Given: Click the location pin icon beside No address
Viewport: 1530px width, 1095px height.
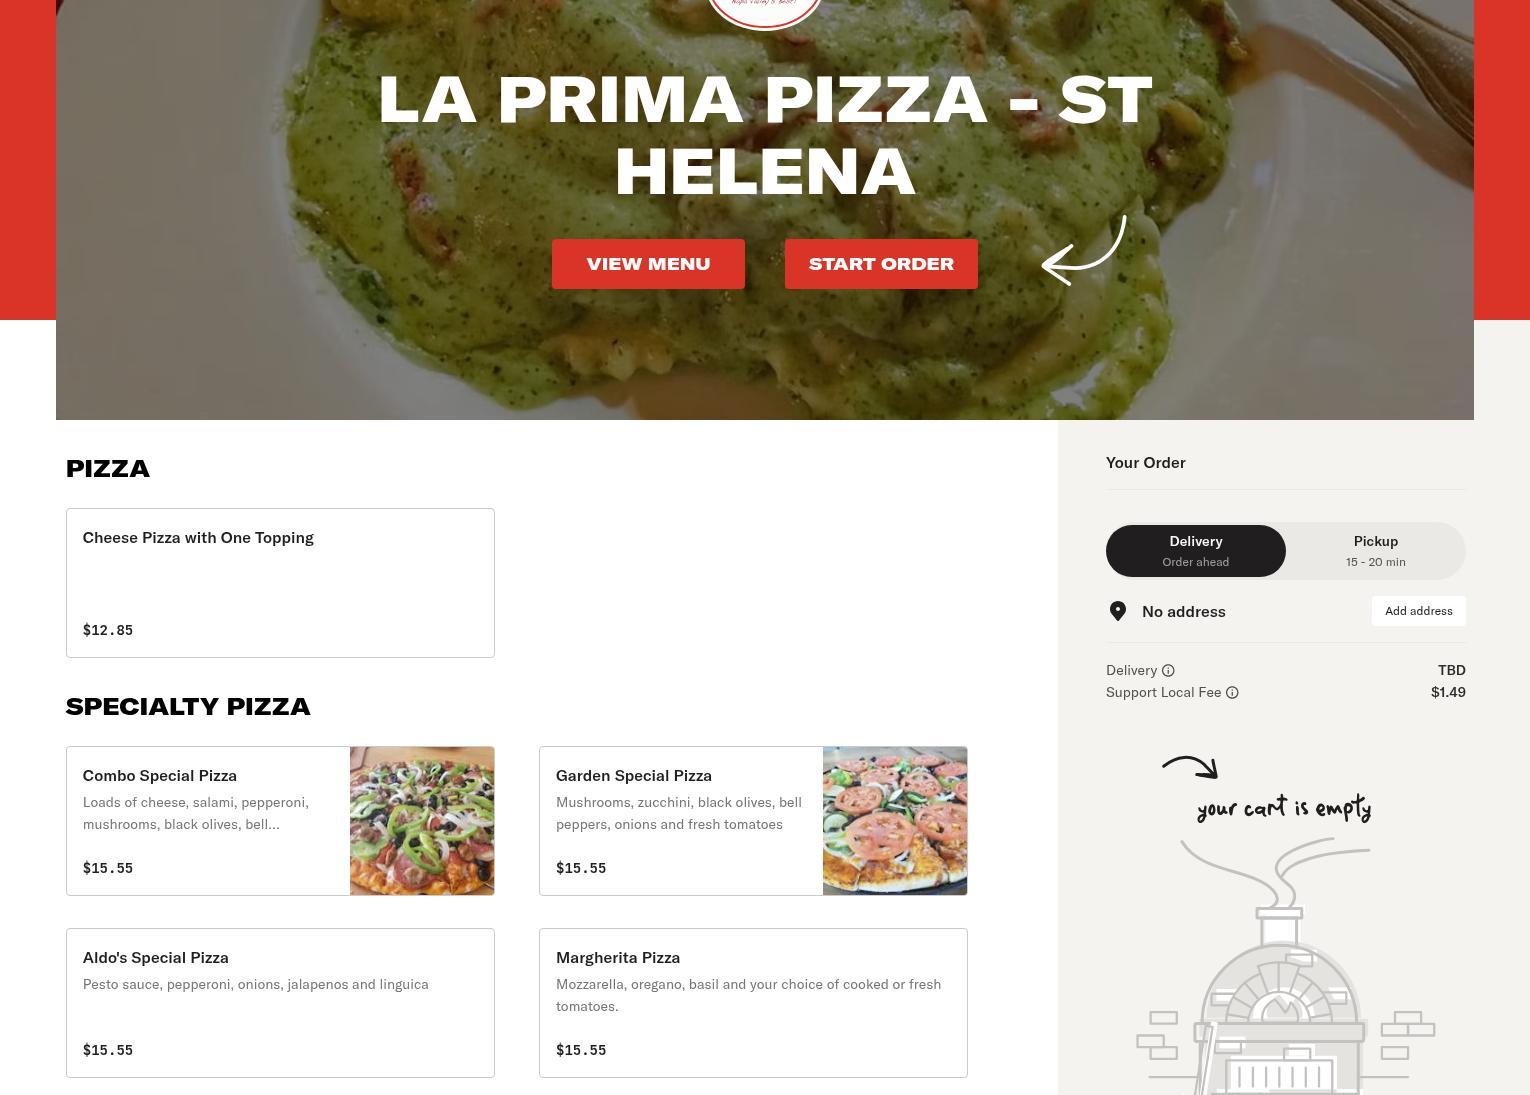Looking at the screenshot, I should pos(1118,611).
